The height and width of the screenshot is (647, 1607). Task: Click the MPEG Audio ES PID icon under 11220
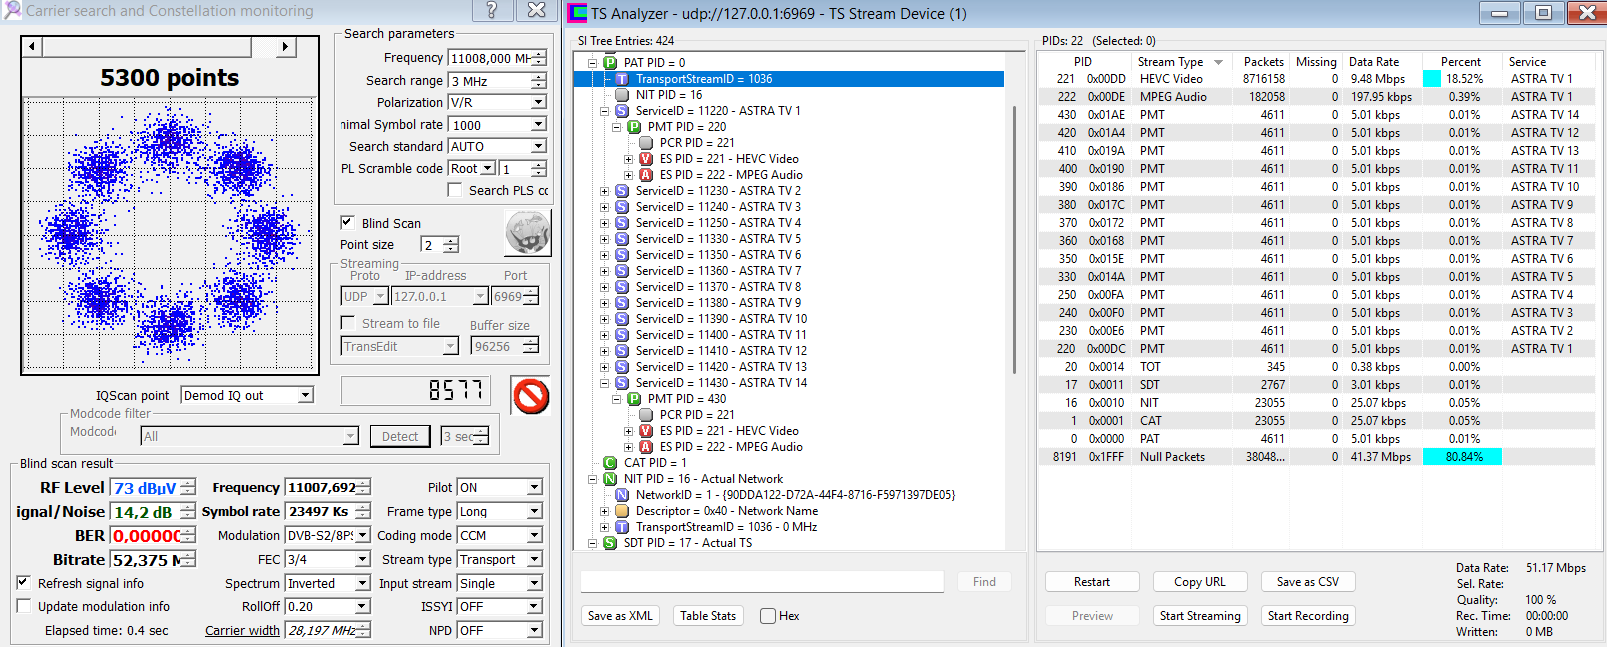pyautogui.click(x=646, y=175)
